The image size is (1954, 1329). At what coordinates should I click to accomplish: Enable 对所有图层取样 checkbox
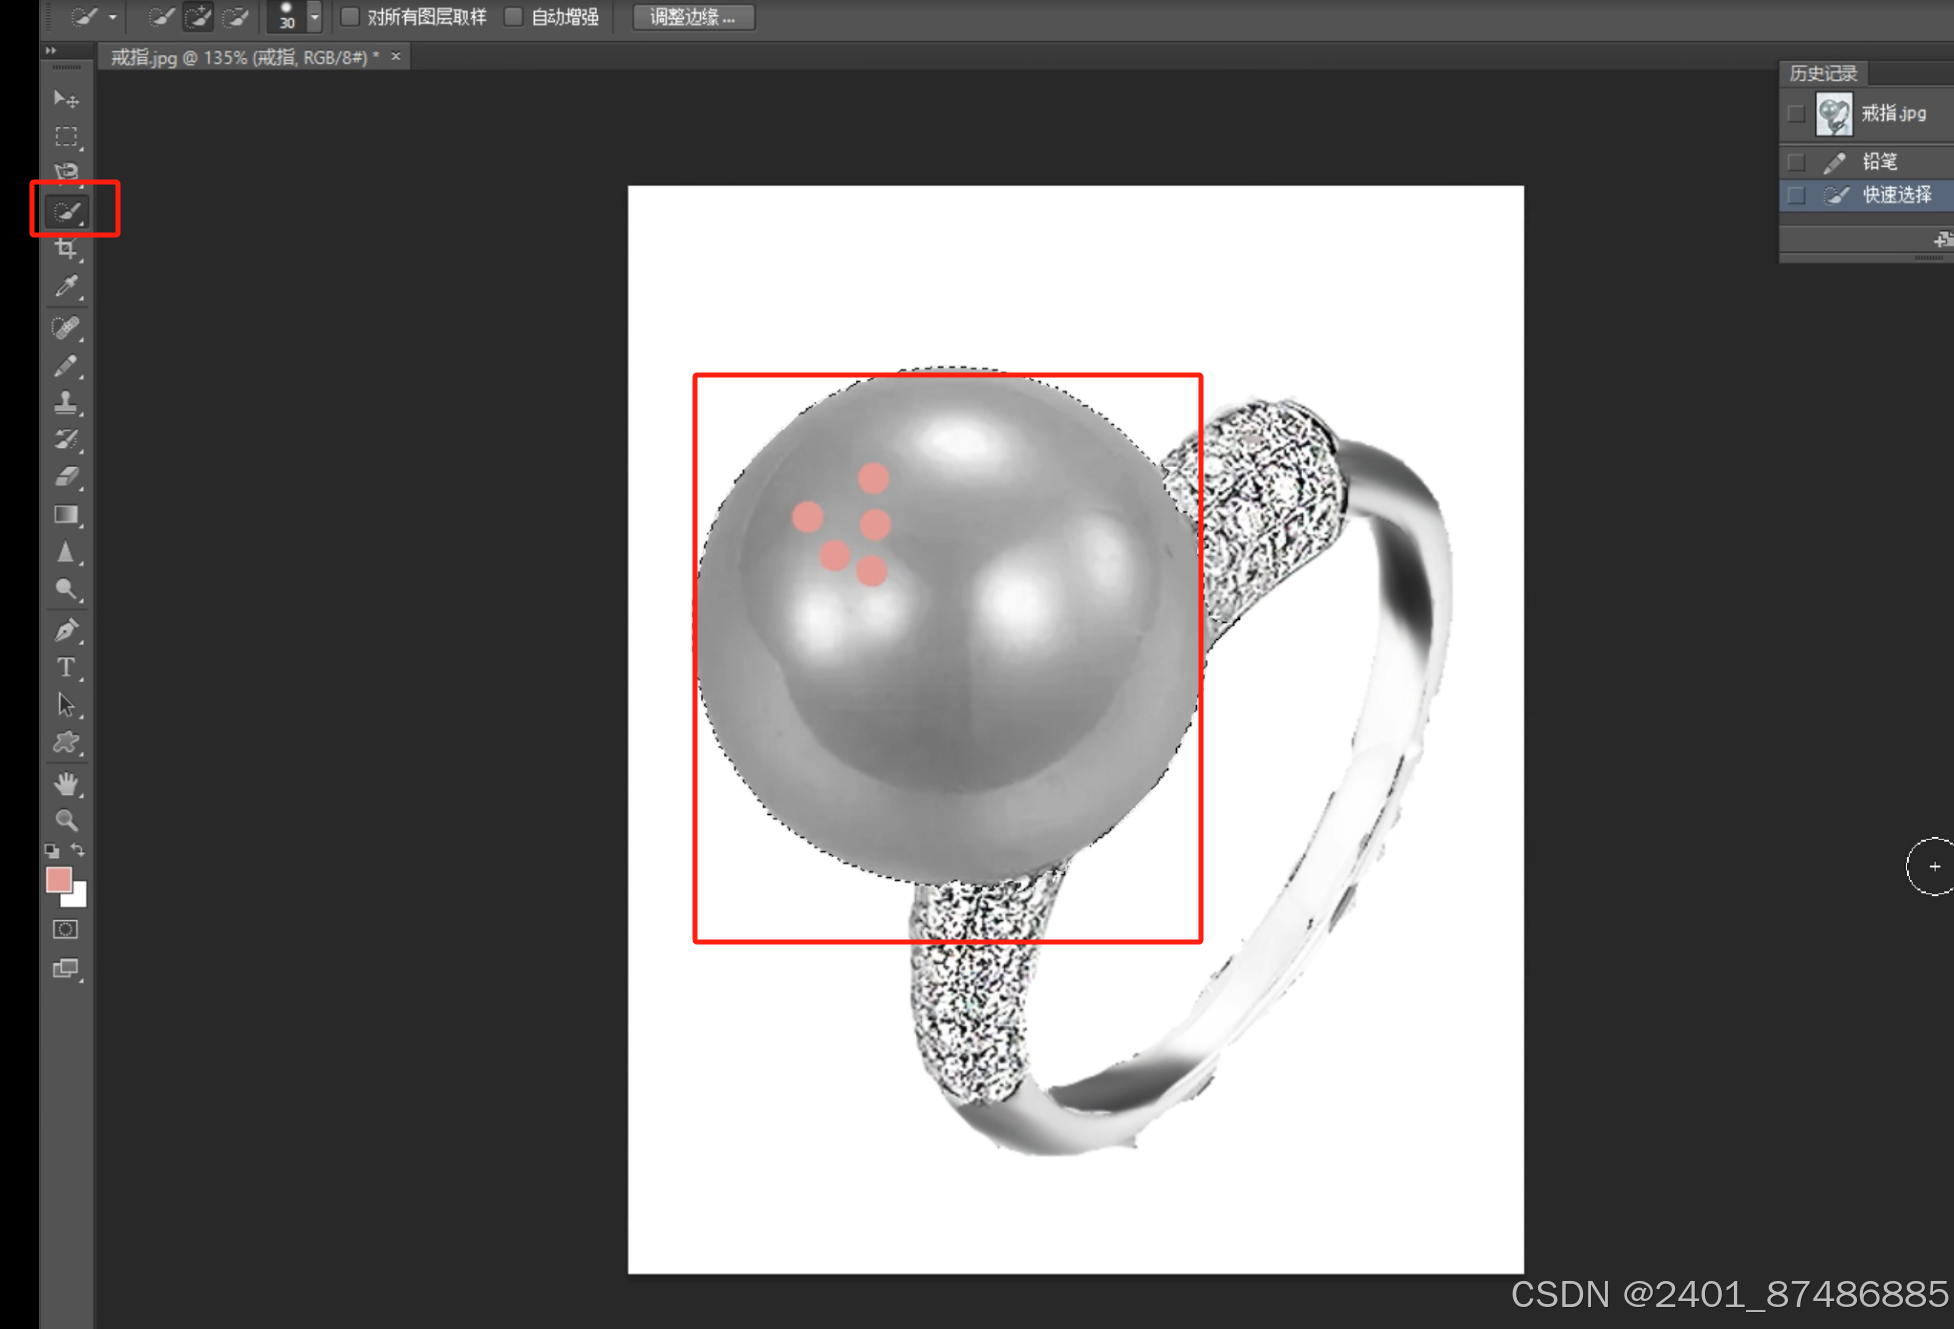(350, 17)
